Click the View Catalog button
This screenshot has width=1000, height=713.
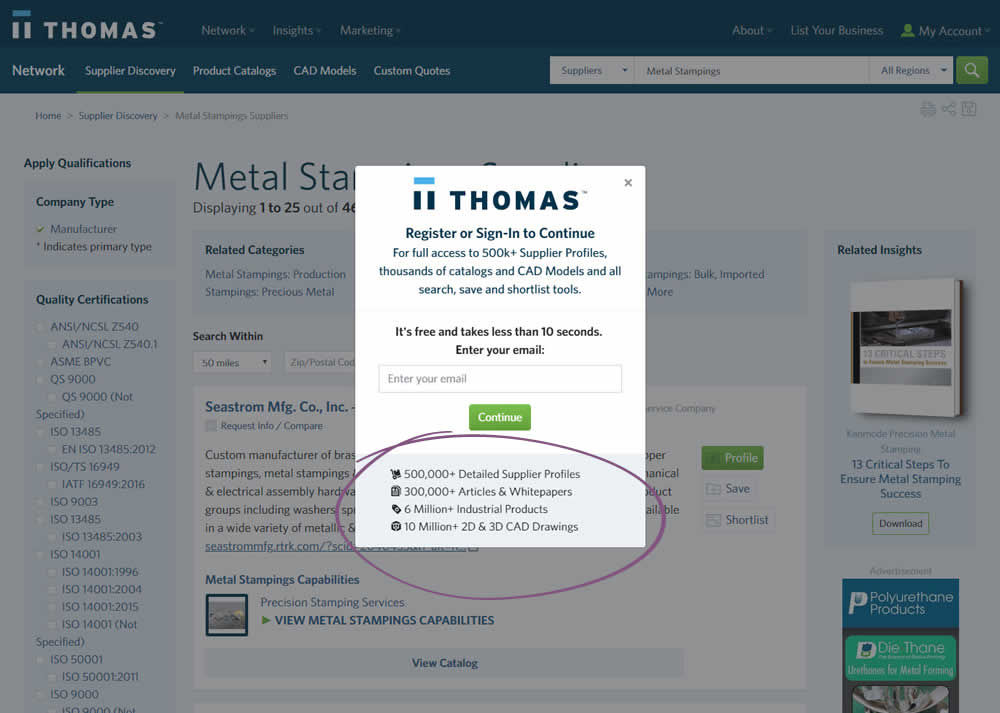444,662
